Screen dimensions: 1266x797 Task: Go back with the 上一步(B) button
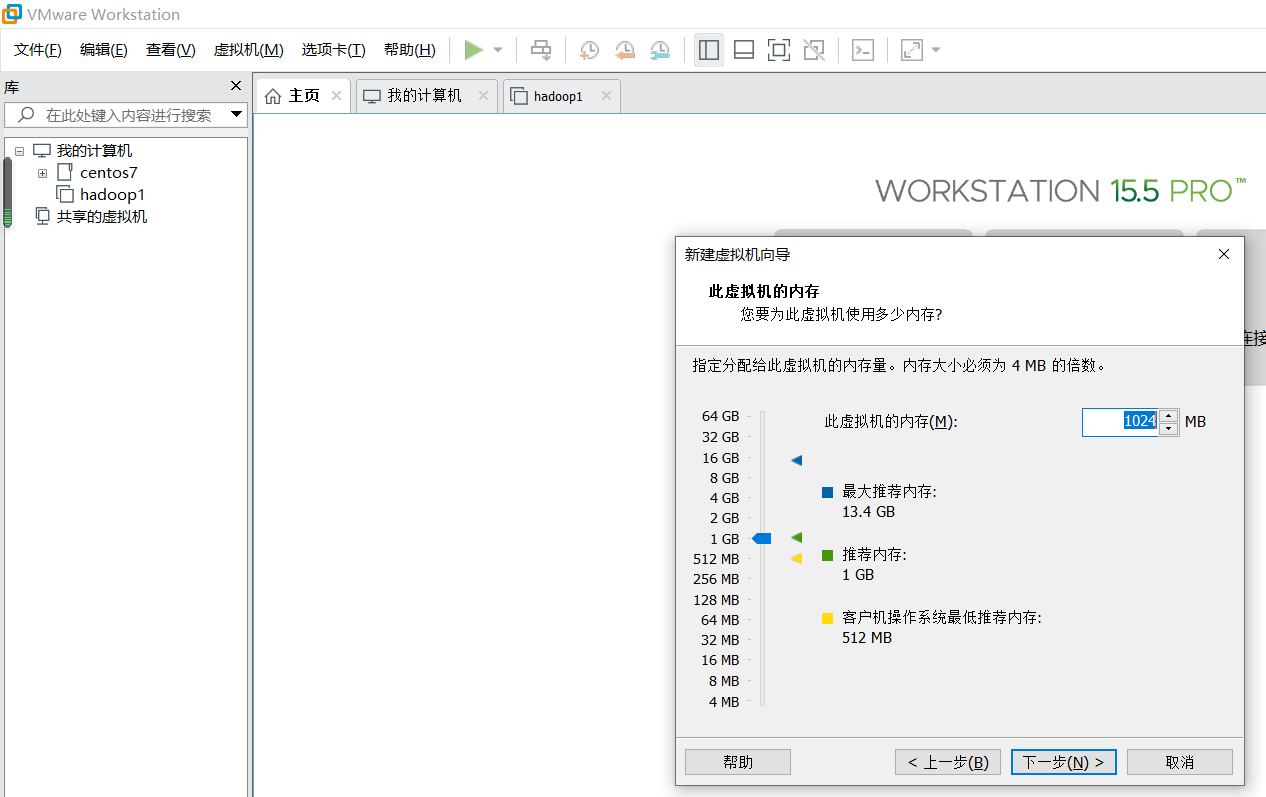tap(948, 762)
